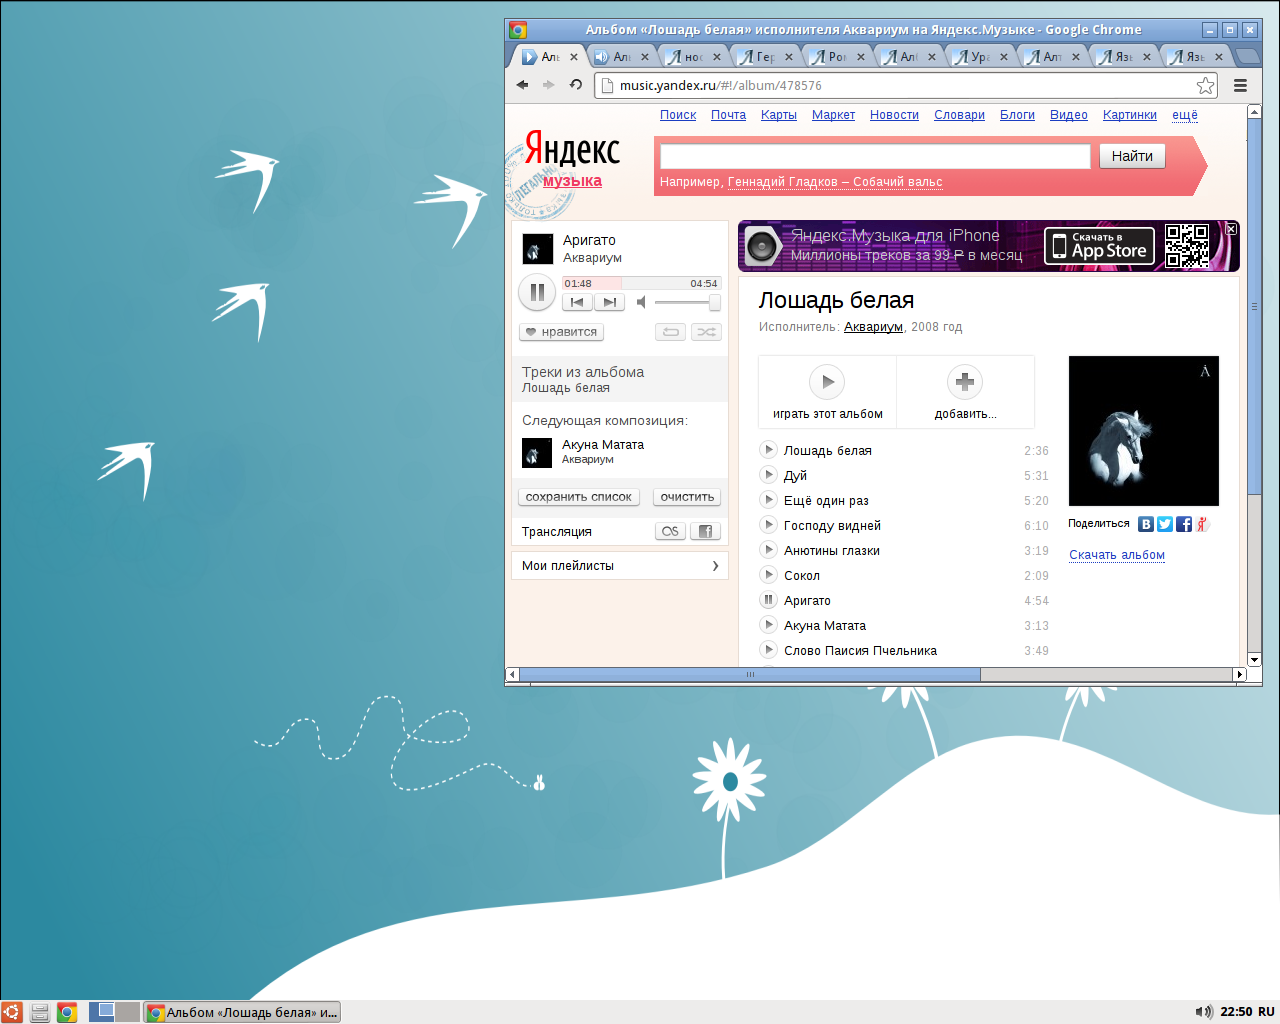
Task: Toggle shuffle mode in the player
Action: (706, 332)
